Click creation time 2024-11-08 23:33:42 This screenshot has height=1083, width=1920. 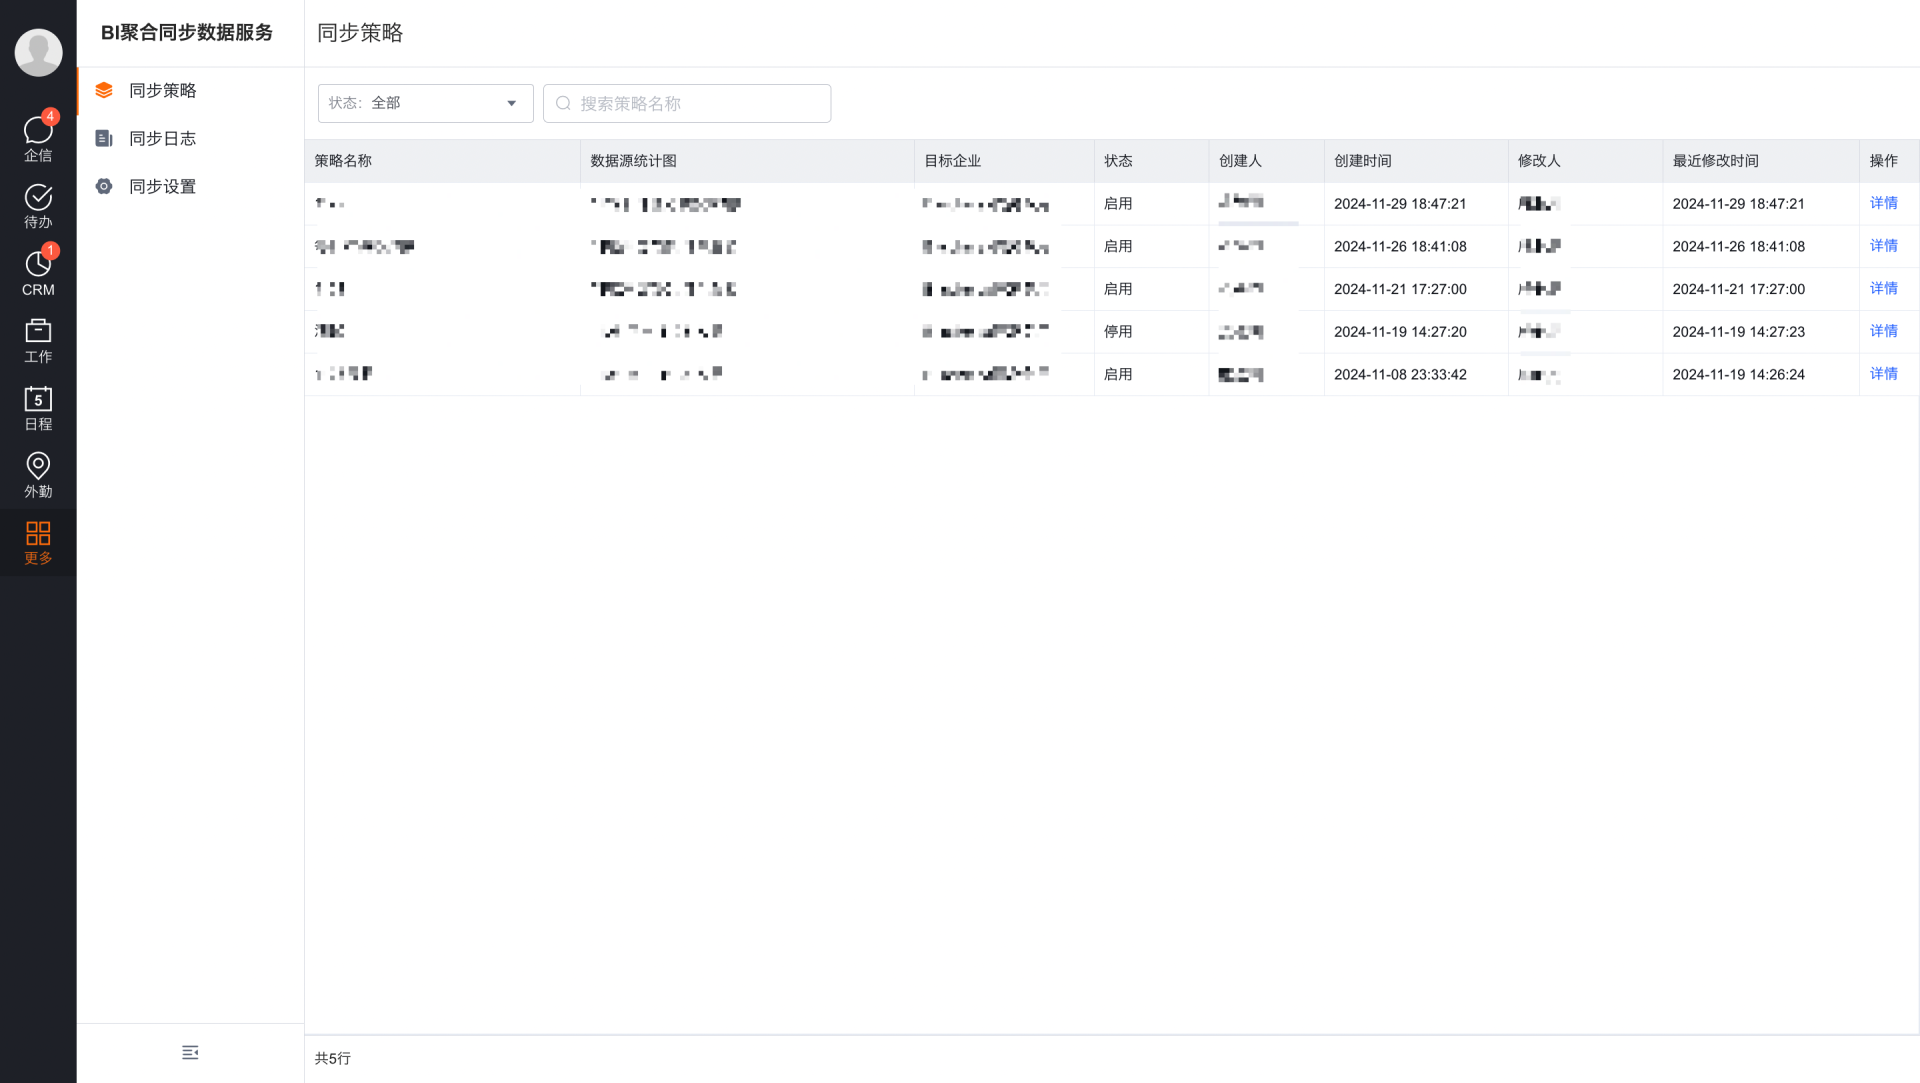[x=1400, y=375]
